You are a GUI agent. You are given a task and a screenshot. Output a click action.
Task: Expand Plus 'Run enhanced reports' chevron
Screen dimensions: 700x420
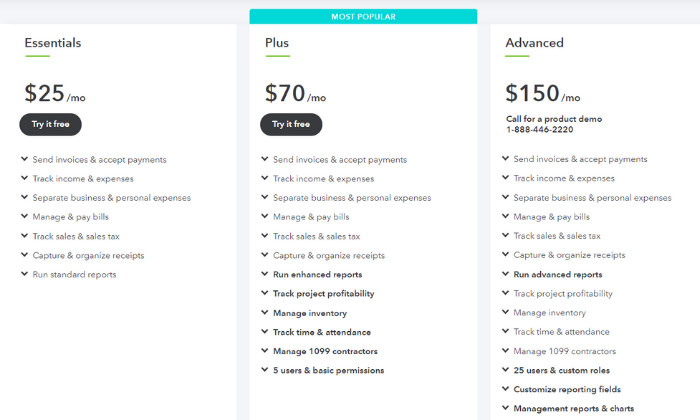coord(265,274)
